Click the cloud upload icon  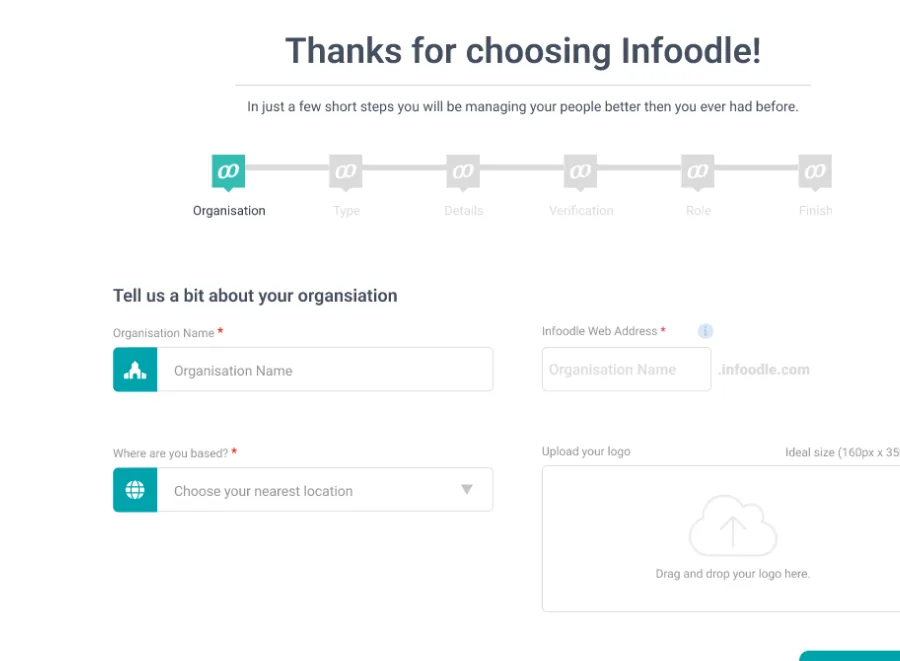click(x=733, y=526)
